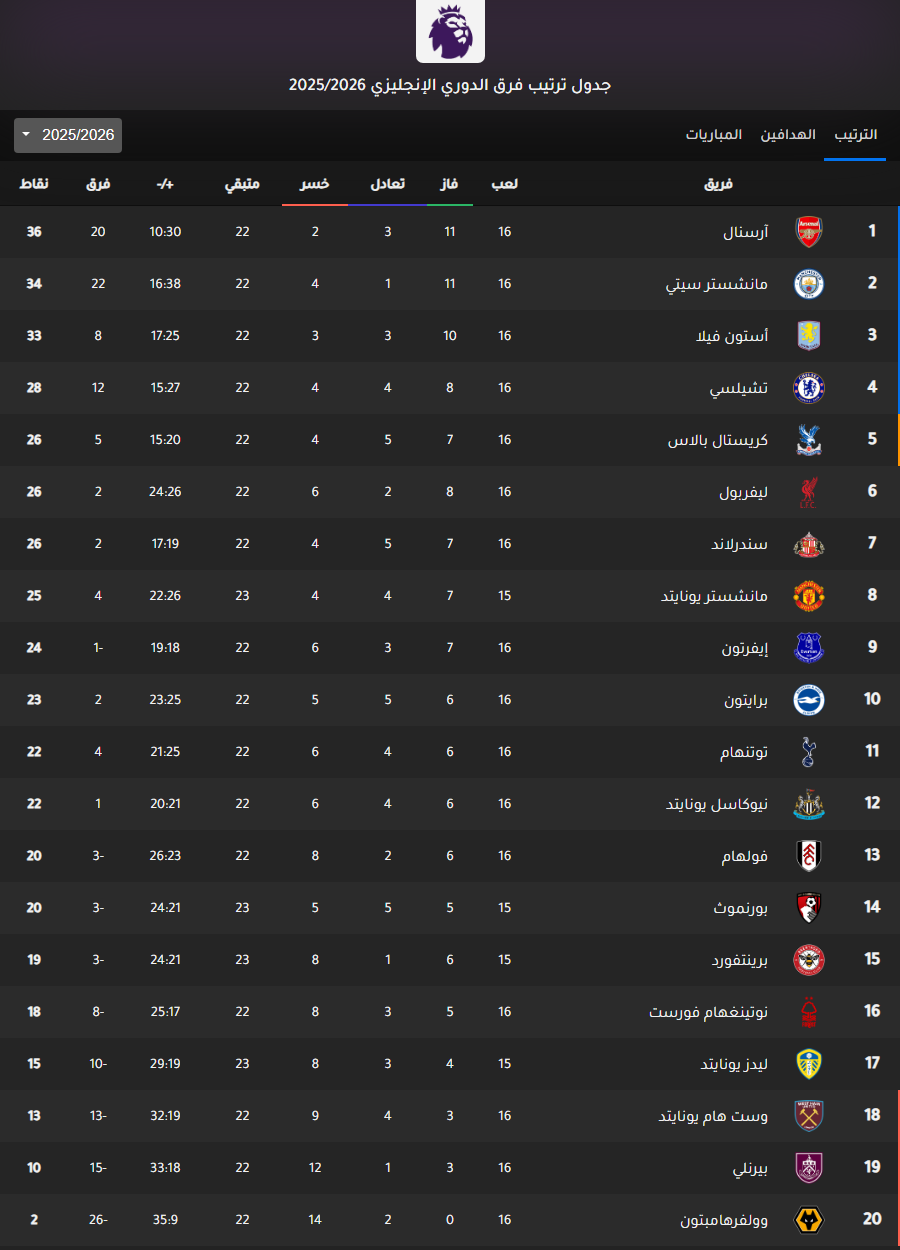The height and width of the screenshot is (1250, 900).
Task: Click the Wolverhampton wolf crest
Action: pyautogui.click(x=808, y=1220)
